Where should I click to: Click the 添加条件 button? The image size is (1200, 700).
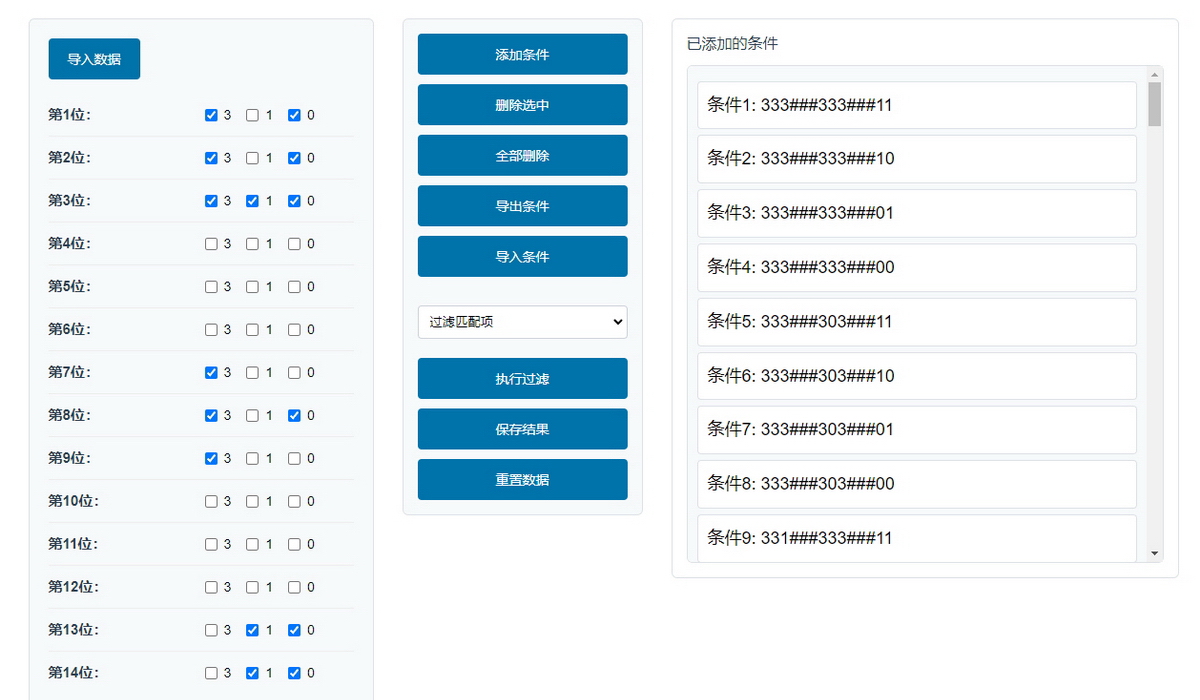(522, 54)
